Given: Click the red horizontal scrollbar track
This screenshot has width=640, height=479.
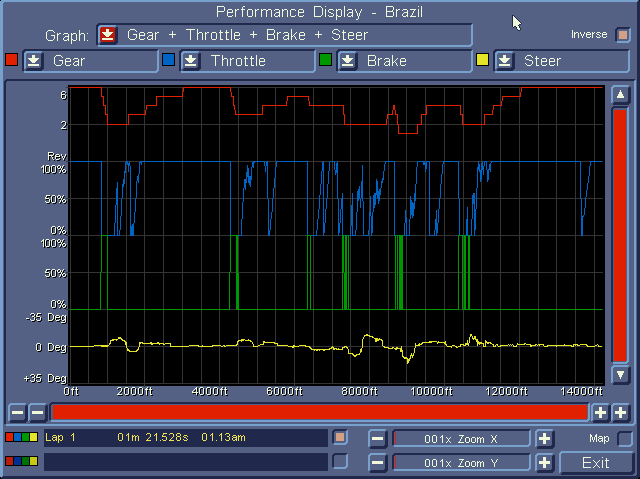Looking at the screenshot, I should click(320, 412).
